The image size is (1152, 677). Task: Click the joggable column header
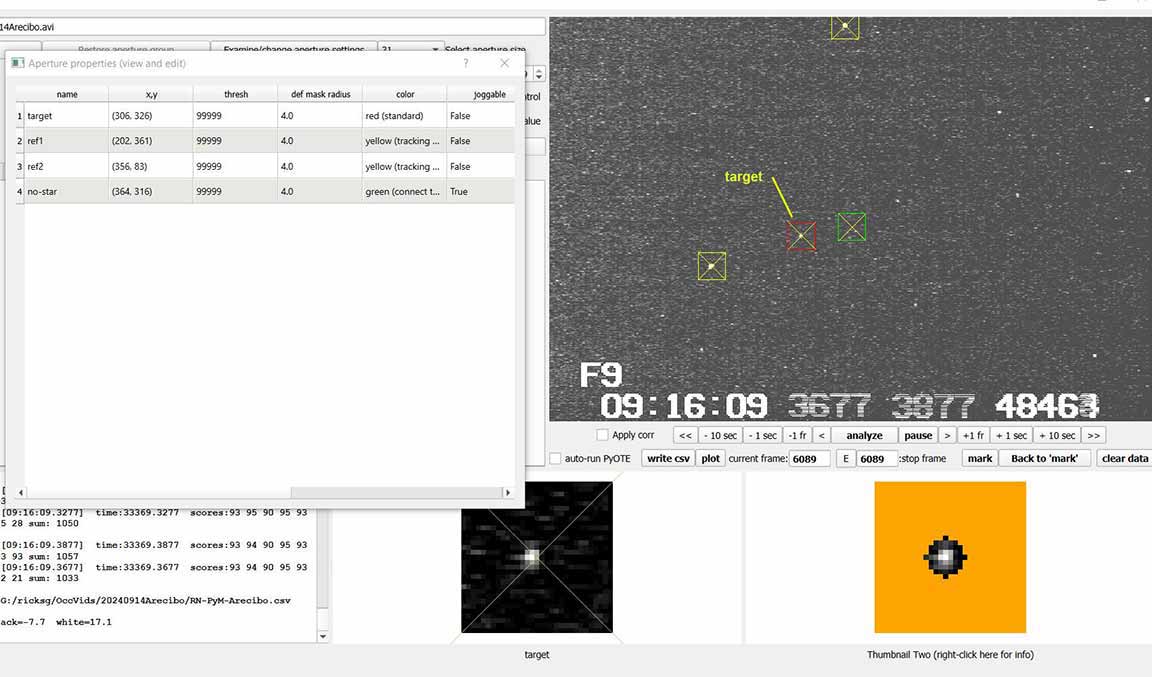481,94
